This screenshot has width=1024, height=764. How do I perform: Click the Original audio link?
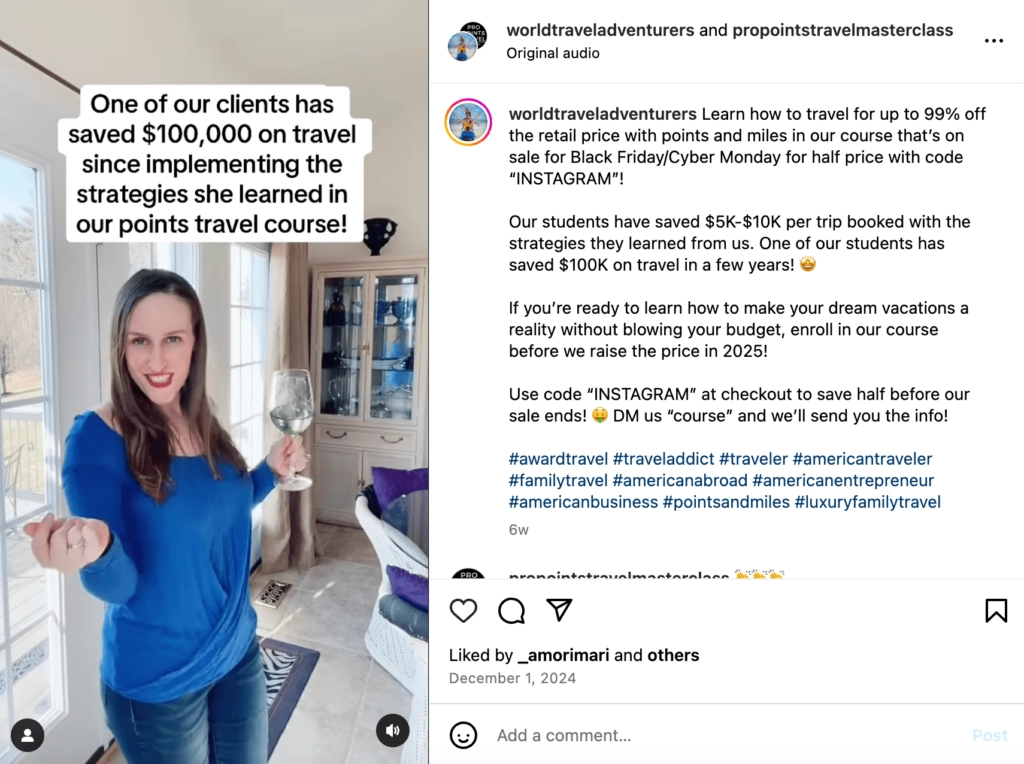coord(552,53)
